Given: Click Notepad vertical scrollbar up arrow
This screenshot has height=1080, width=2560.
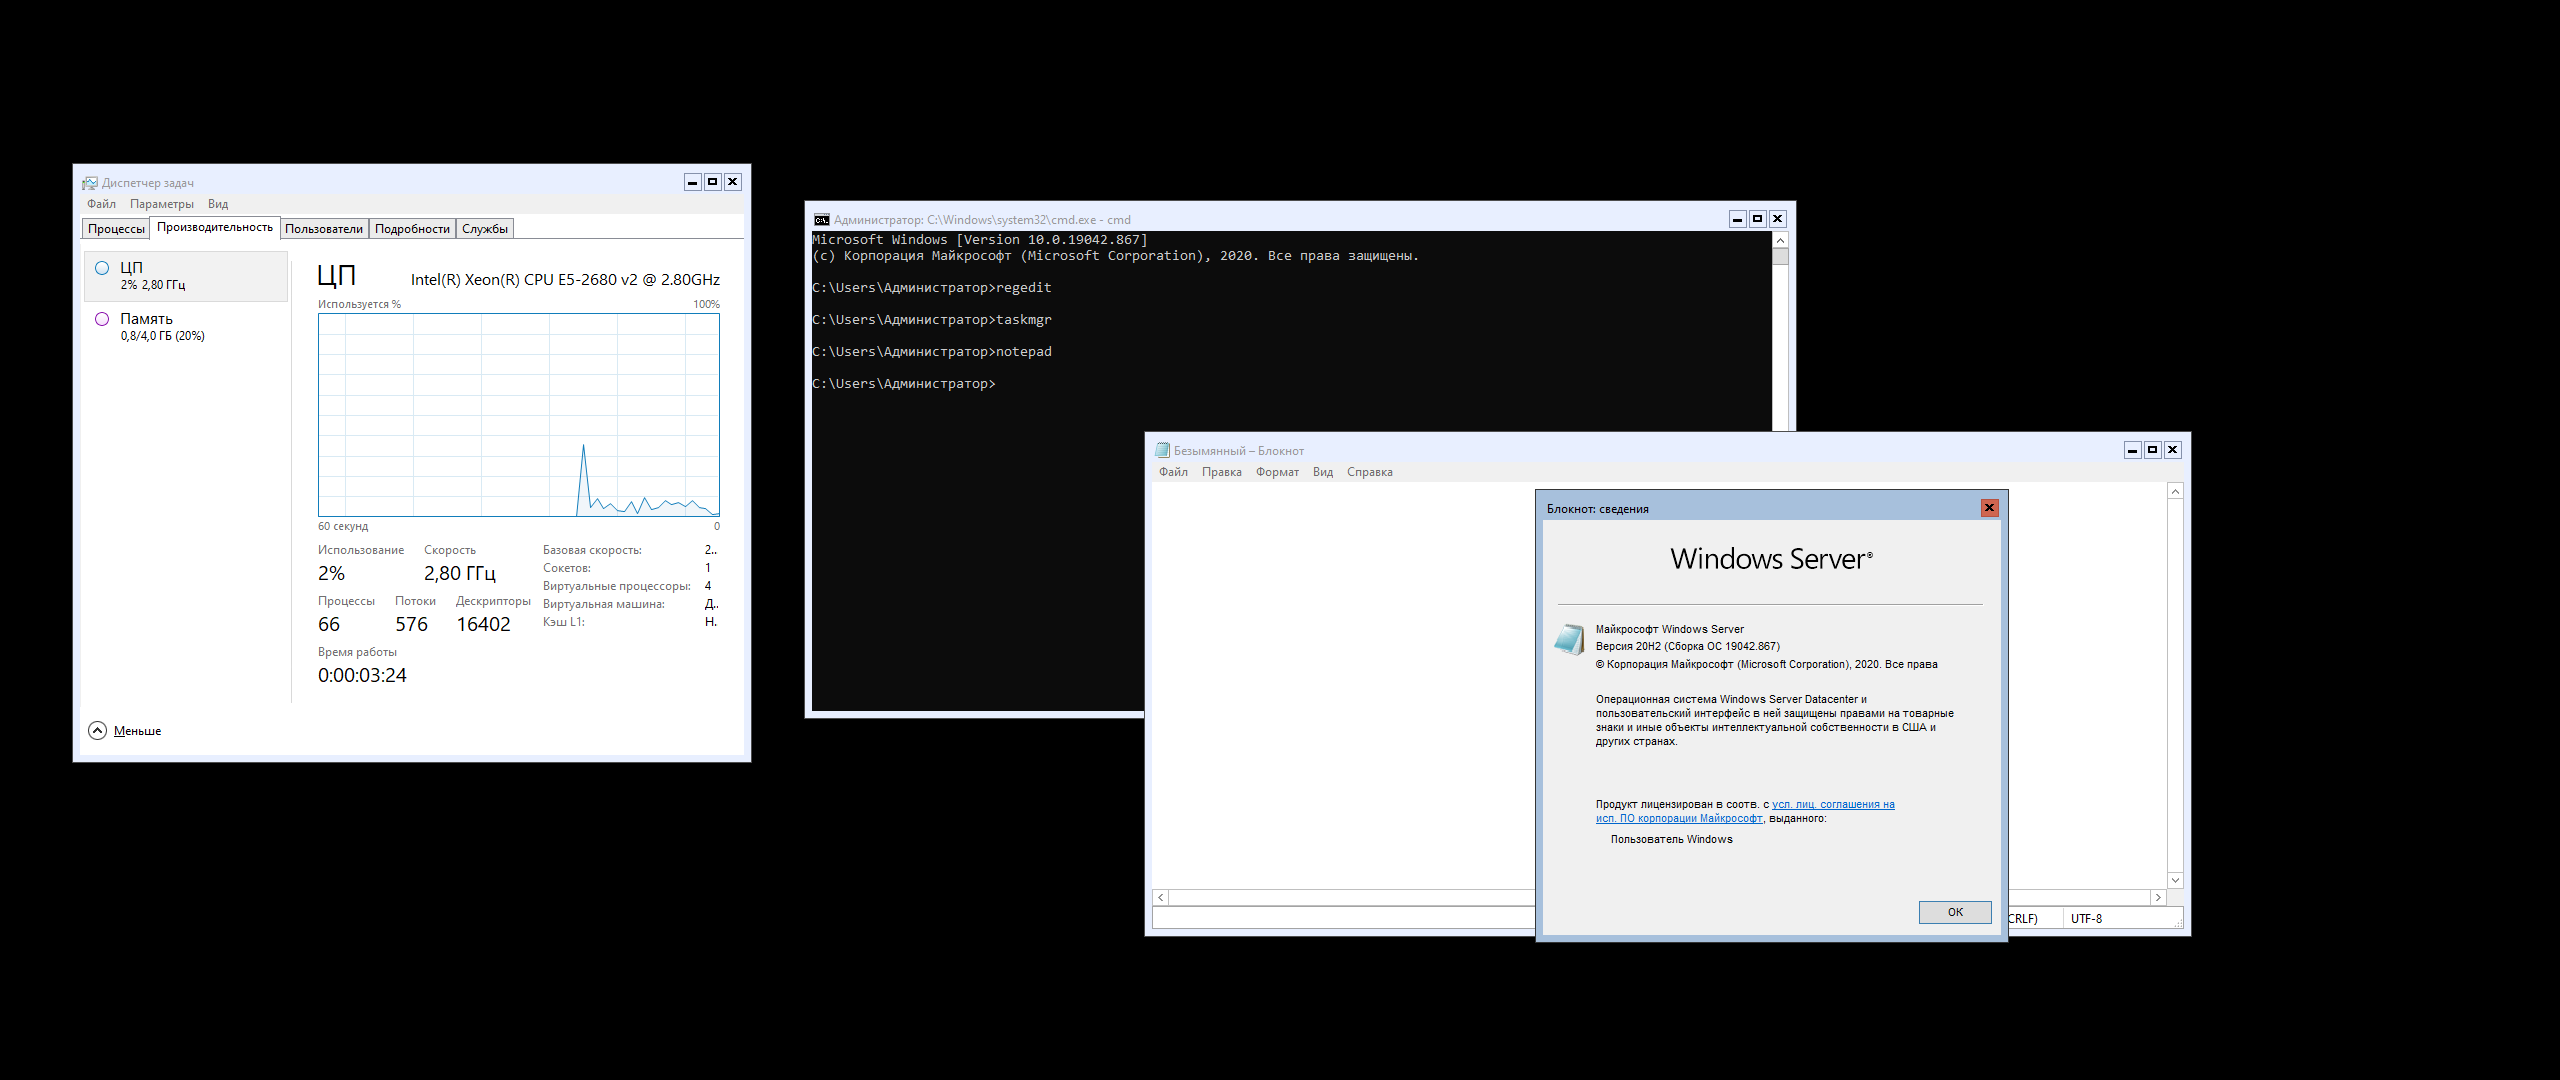Looking at the screenshot, I should (x=2175, y=491).
